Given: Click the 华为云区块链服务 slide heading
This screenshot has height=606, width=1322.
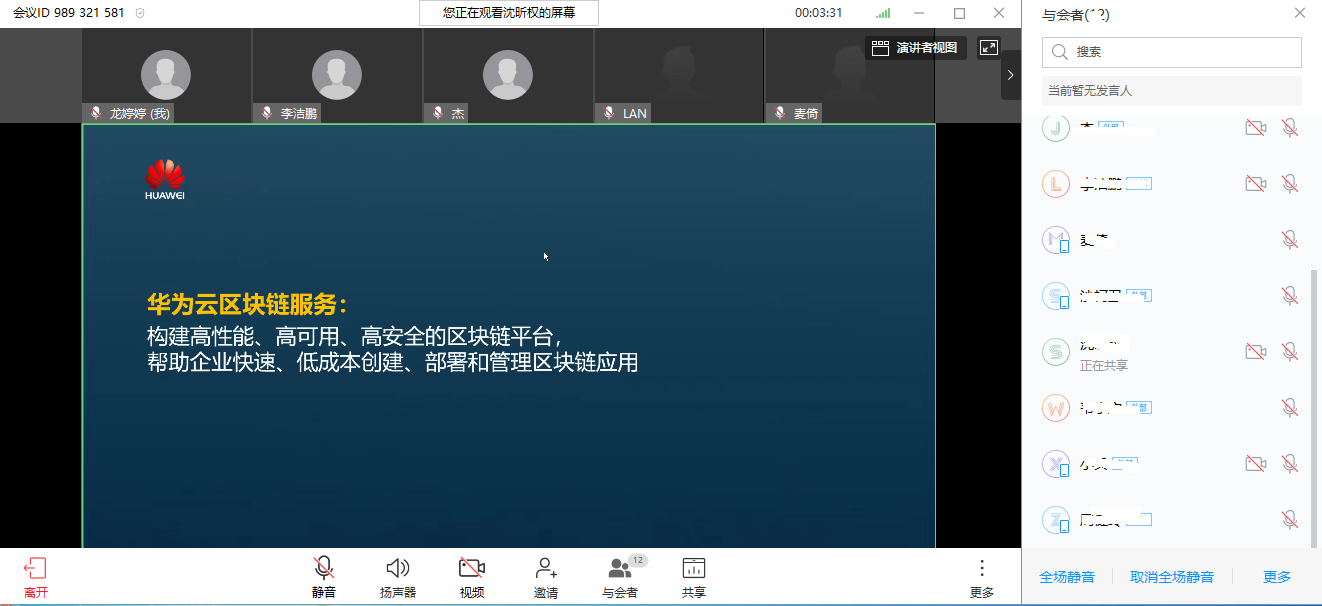Looking at the screenshot, I should [247, 305].
